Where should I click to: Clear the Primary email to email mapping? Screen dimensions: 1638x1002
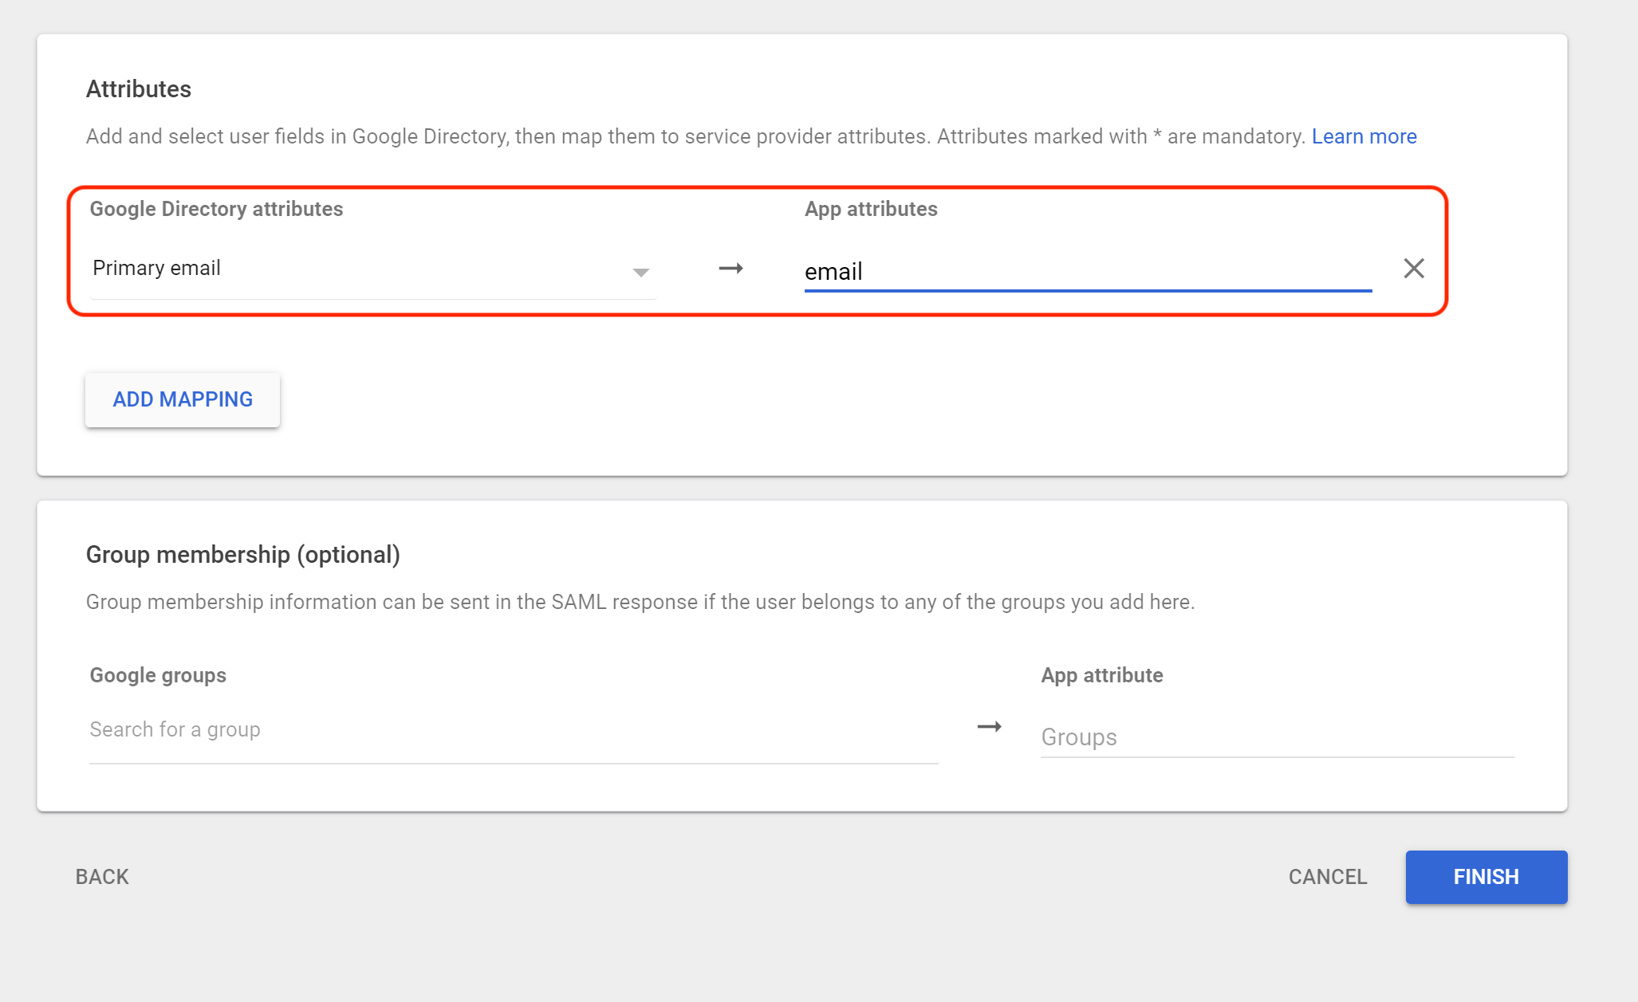(x=1413, y=268)
